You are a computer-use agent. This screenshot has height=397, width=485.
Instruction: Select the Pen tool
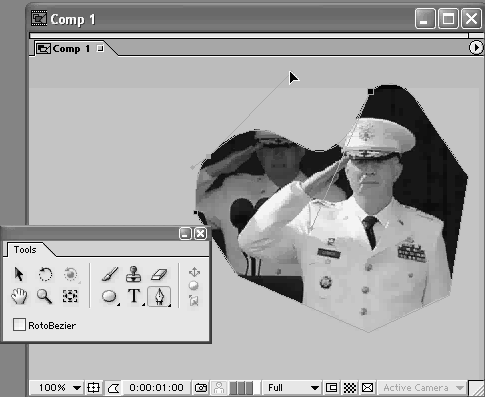(x=159, y=296)
